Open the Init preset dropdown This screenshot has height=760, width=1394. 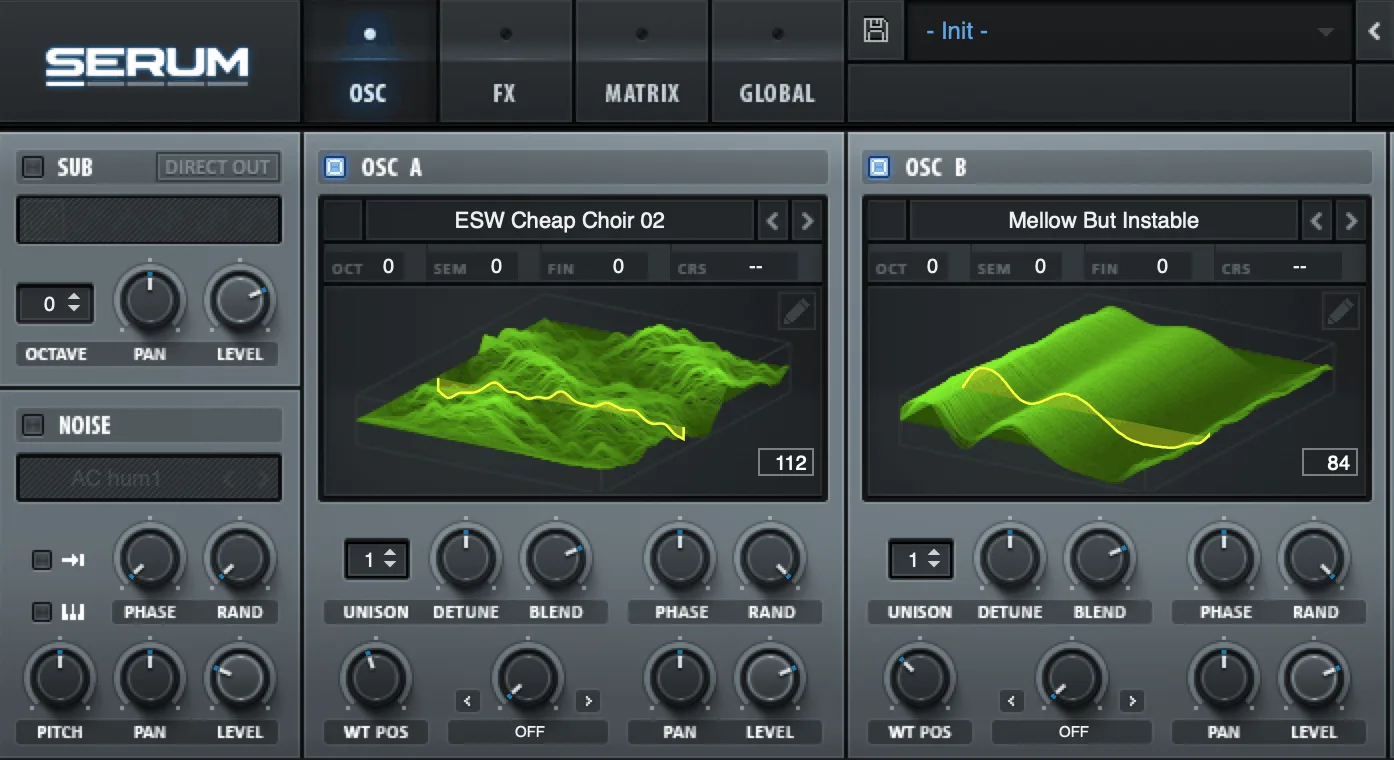(x=1128, y=31)
